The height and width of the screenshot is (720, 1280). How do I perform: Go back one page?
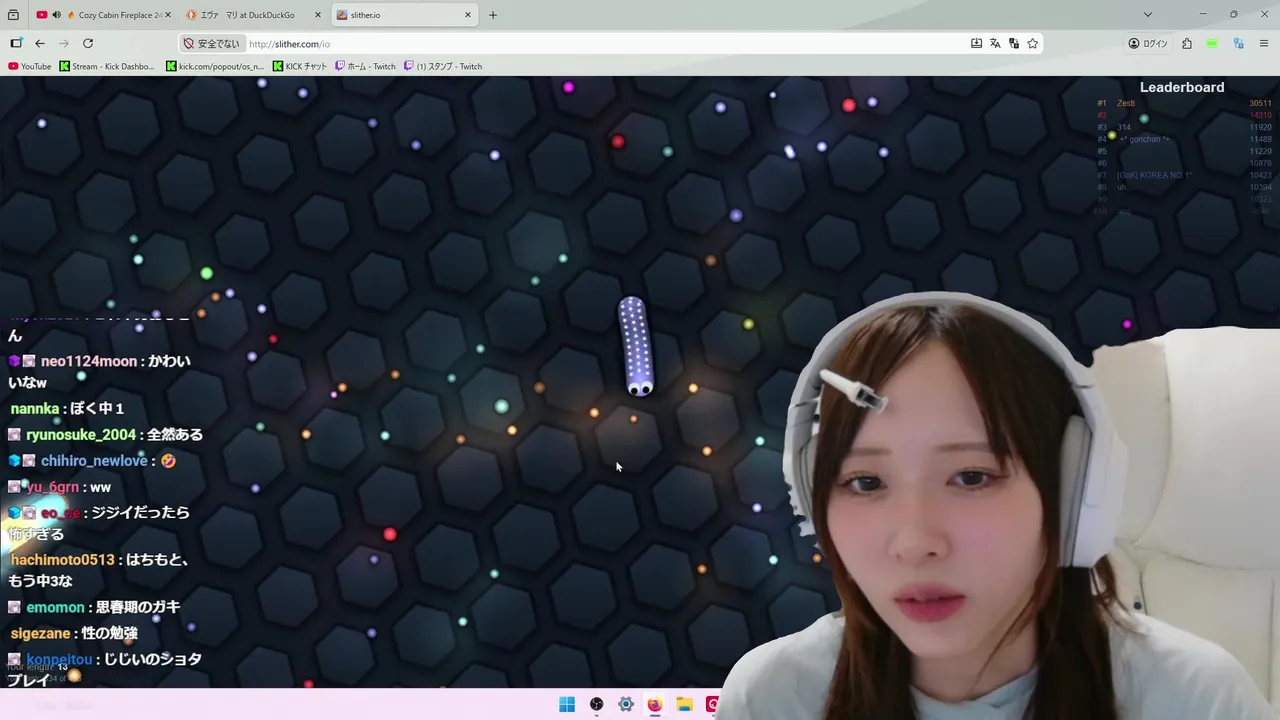click(40, 43)
